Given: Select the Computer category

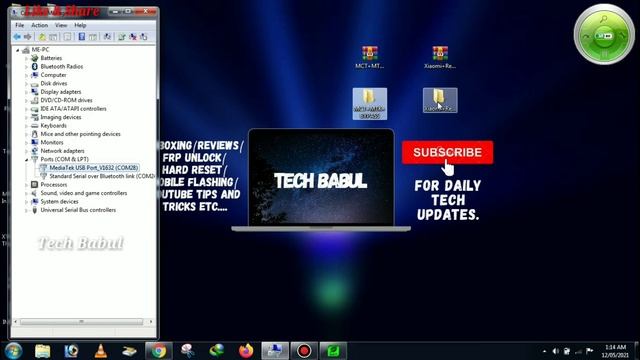Looking at the screenshot, I should (x=53, y=75).
